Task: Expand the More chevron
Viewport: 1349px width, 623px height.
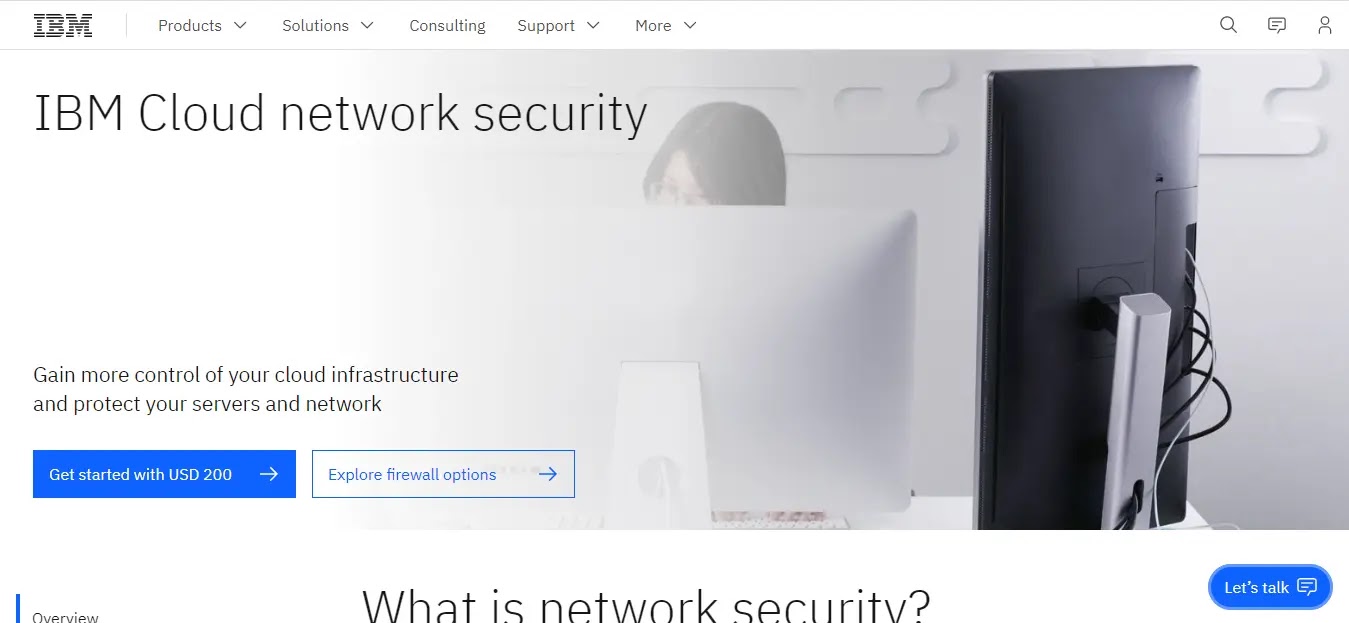Action: [x=690, y=25]
